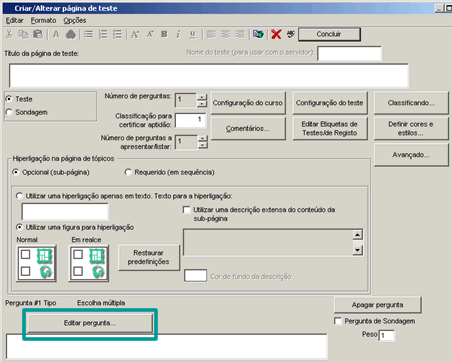
Task: Pick the description background color swatch
Action: pos(195,276)
